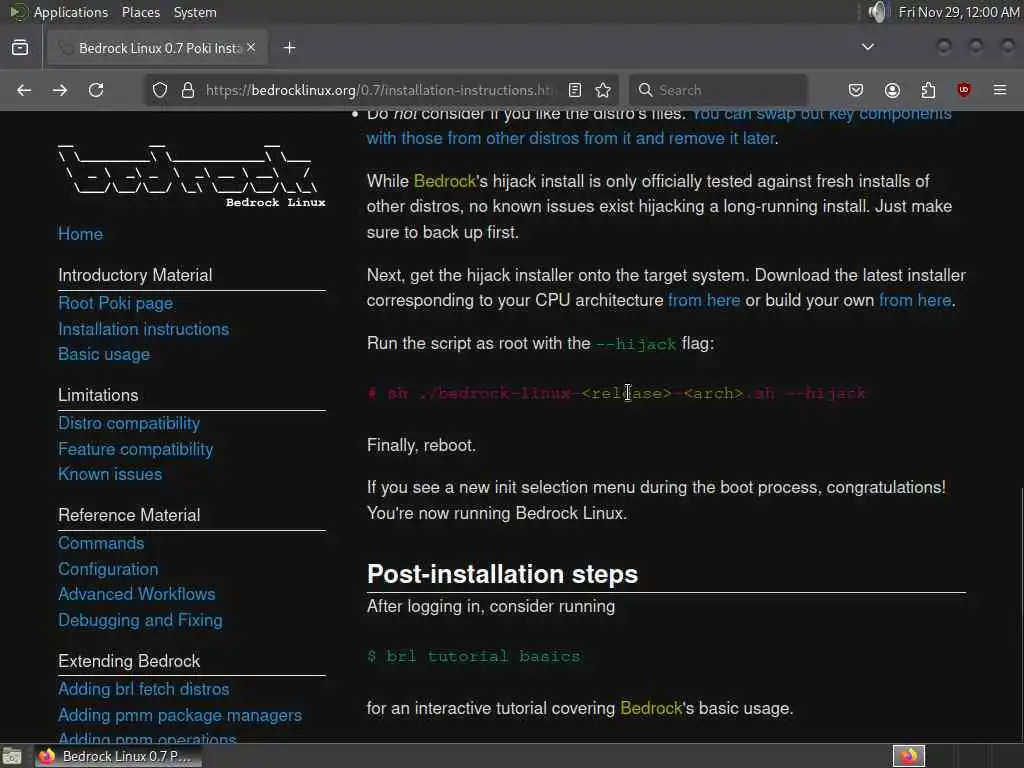Click the date and time clock
The height and width of the screenshot is (768, 1024).
click(x=959, y=12)
